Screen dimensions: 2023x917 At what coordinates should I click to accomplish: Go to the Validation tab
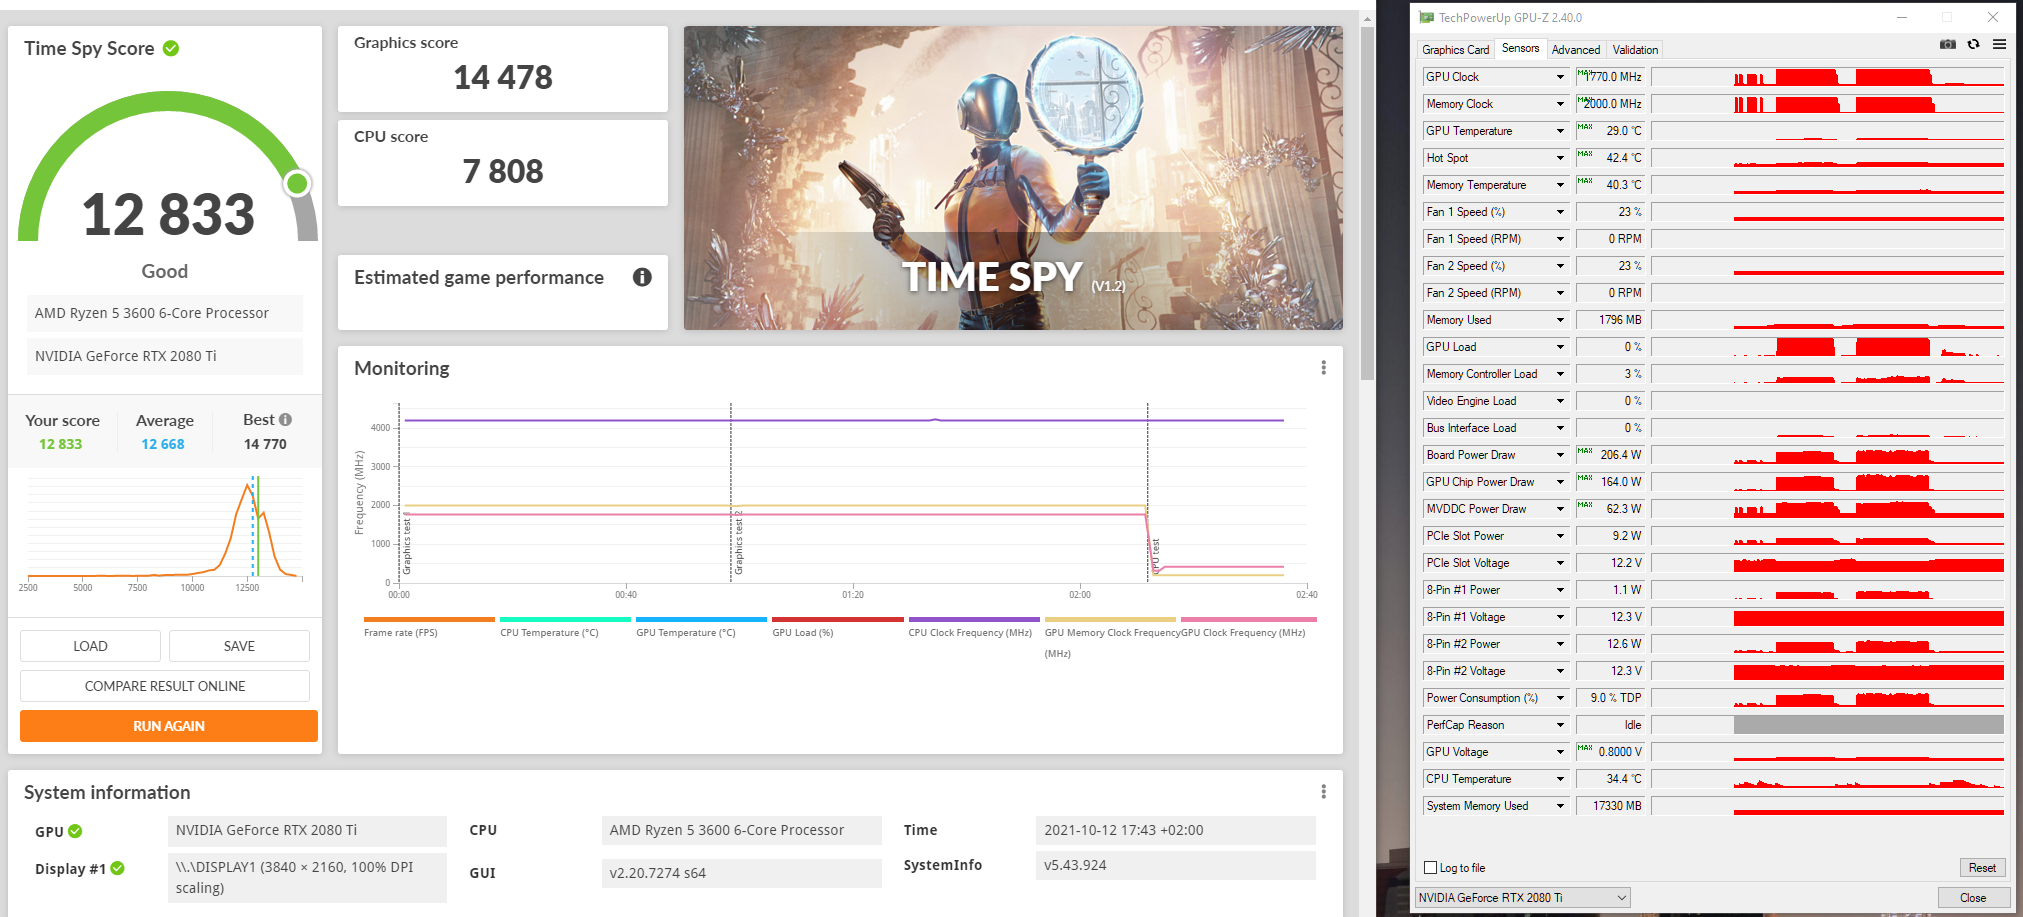coord(1635,49)
